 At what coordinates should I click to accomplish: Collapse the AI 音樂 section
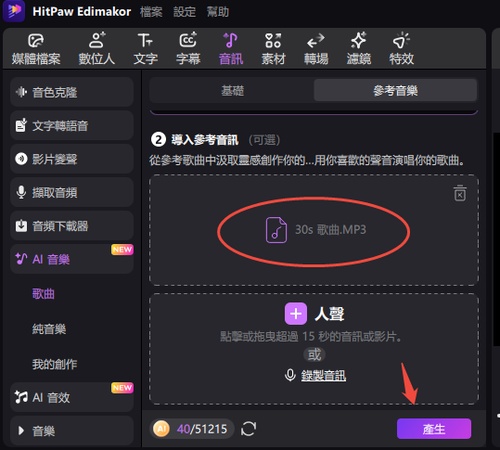click(x=72, y=259)
